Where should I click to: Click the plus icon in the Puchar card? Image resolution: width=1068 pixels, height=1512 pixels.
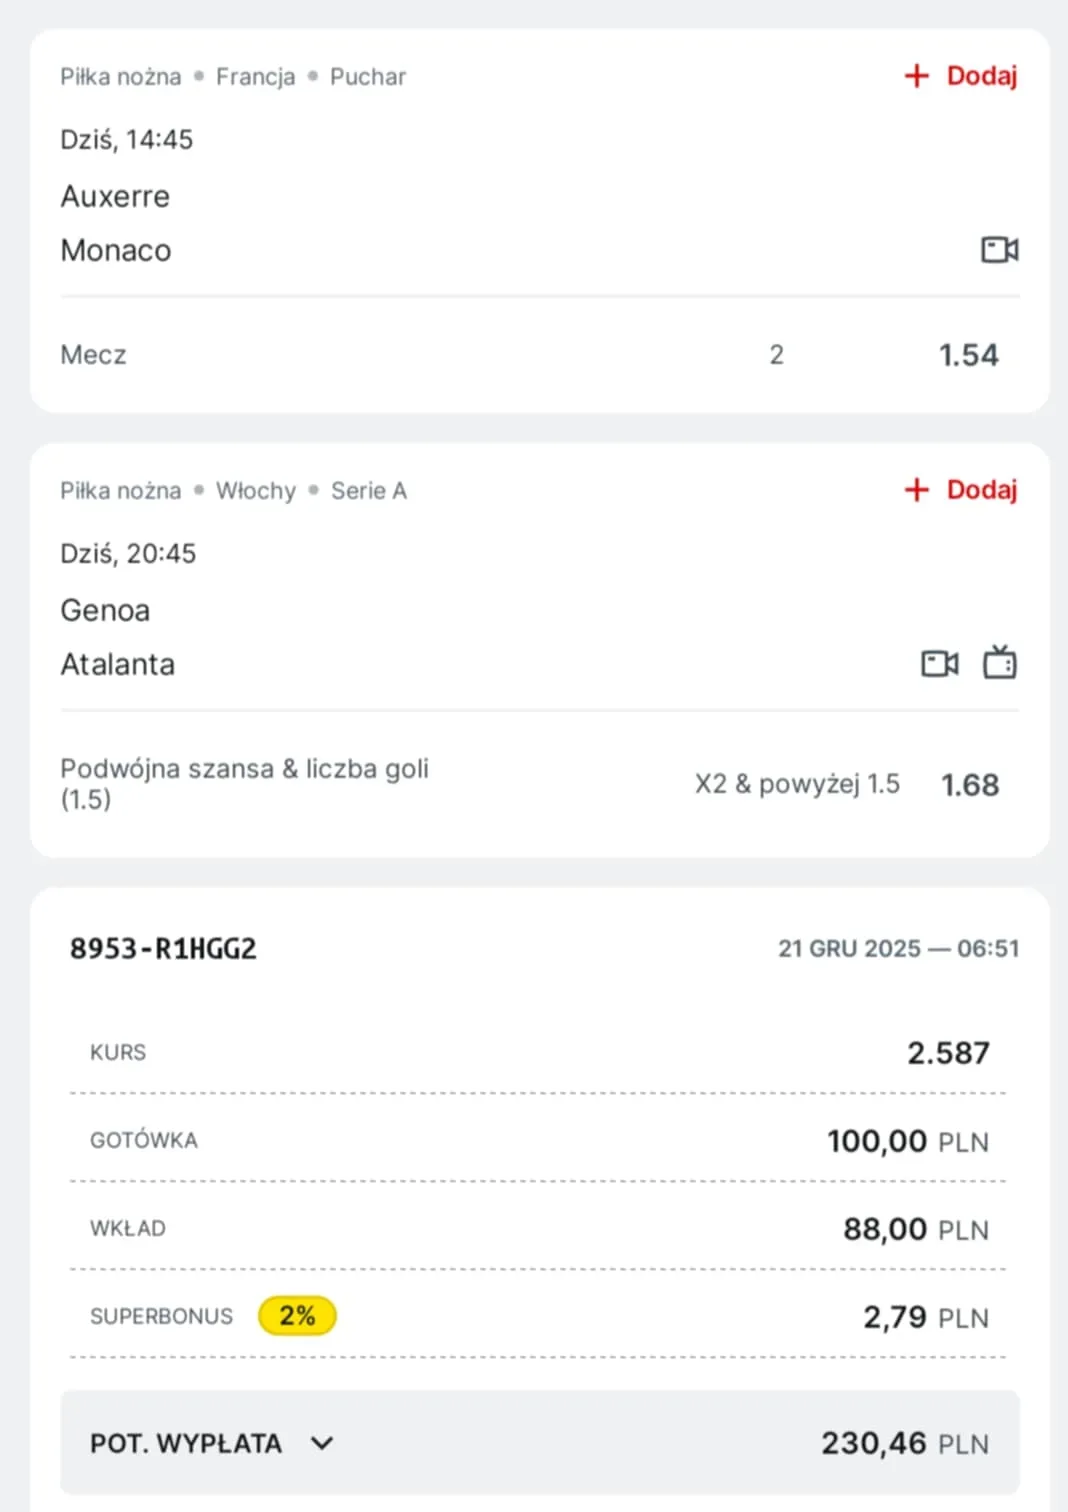916,76
